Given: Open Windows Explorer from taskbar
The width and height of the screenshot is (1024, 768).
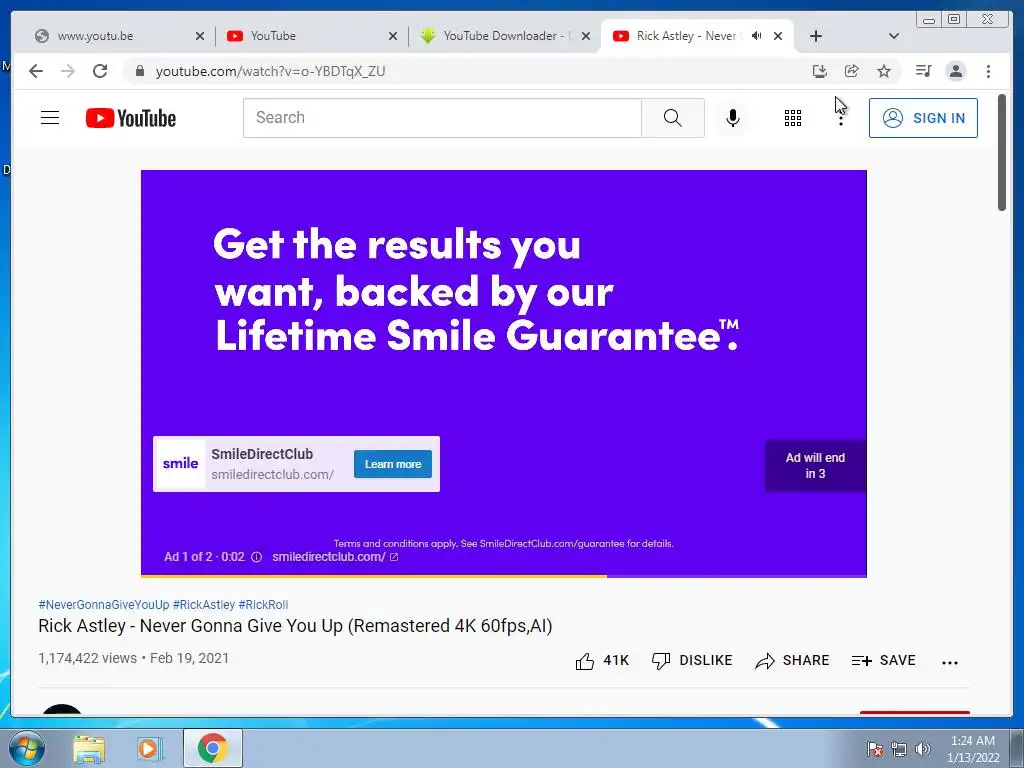Looking at the screenshot, I should 89,748.
